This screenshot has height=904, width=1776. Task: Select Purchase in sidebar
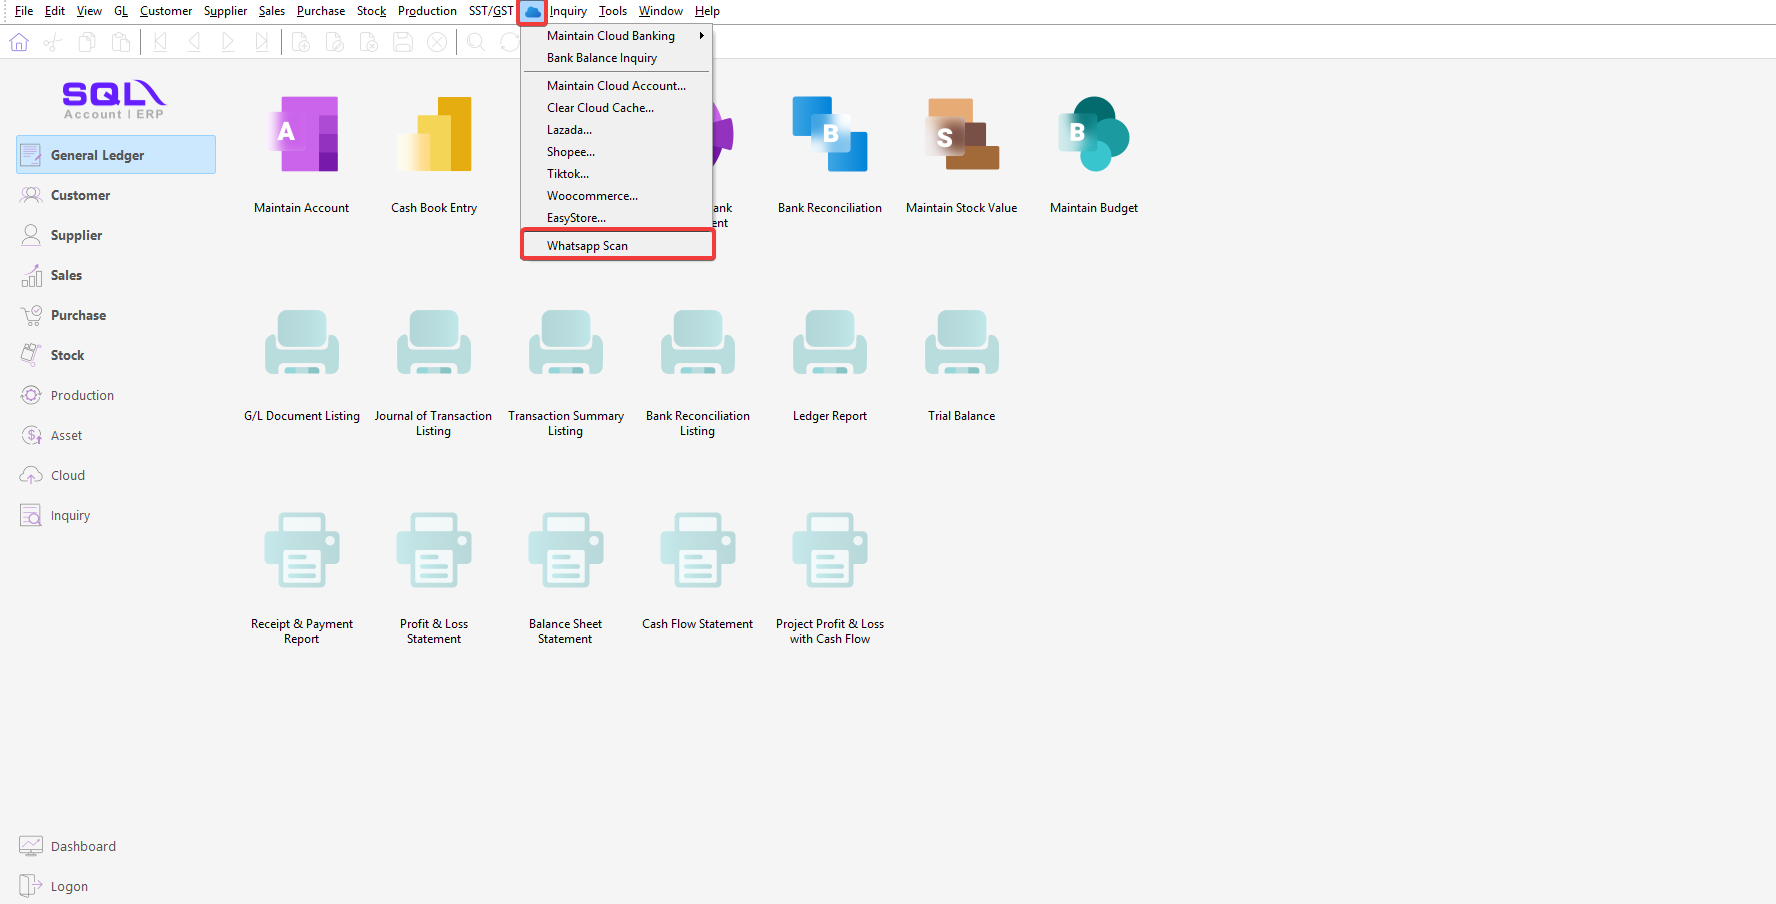click(116, 315)
